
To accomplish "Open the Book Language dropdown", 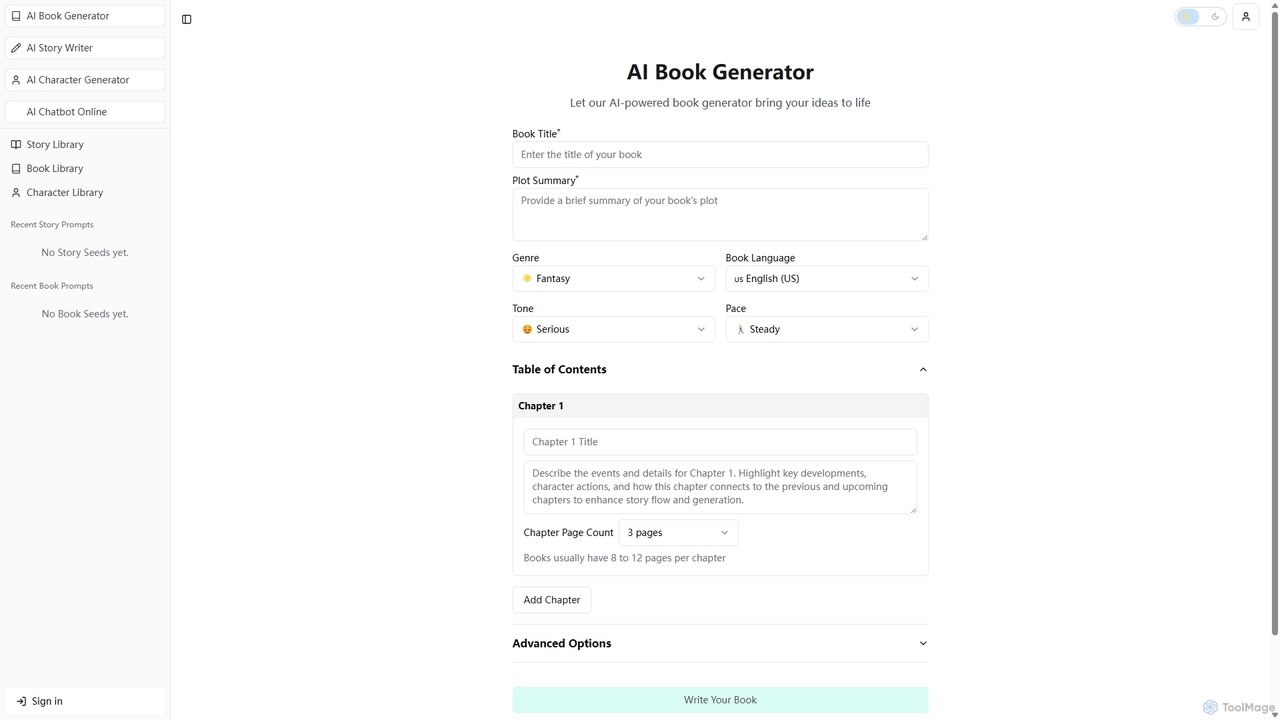I will coord(826,278).
